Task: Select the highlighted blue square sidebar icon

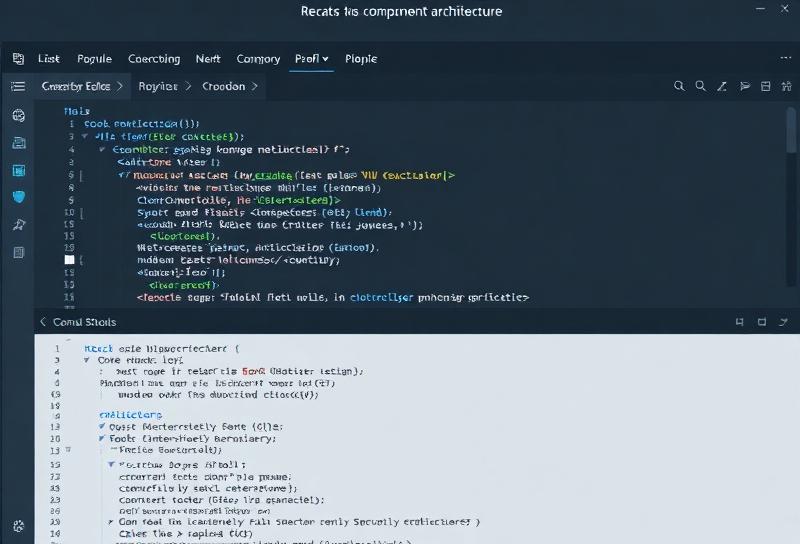Action: (x=19, y=170)
